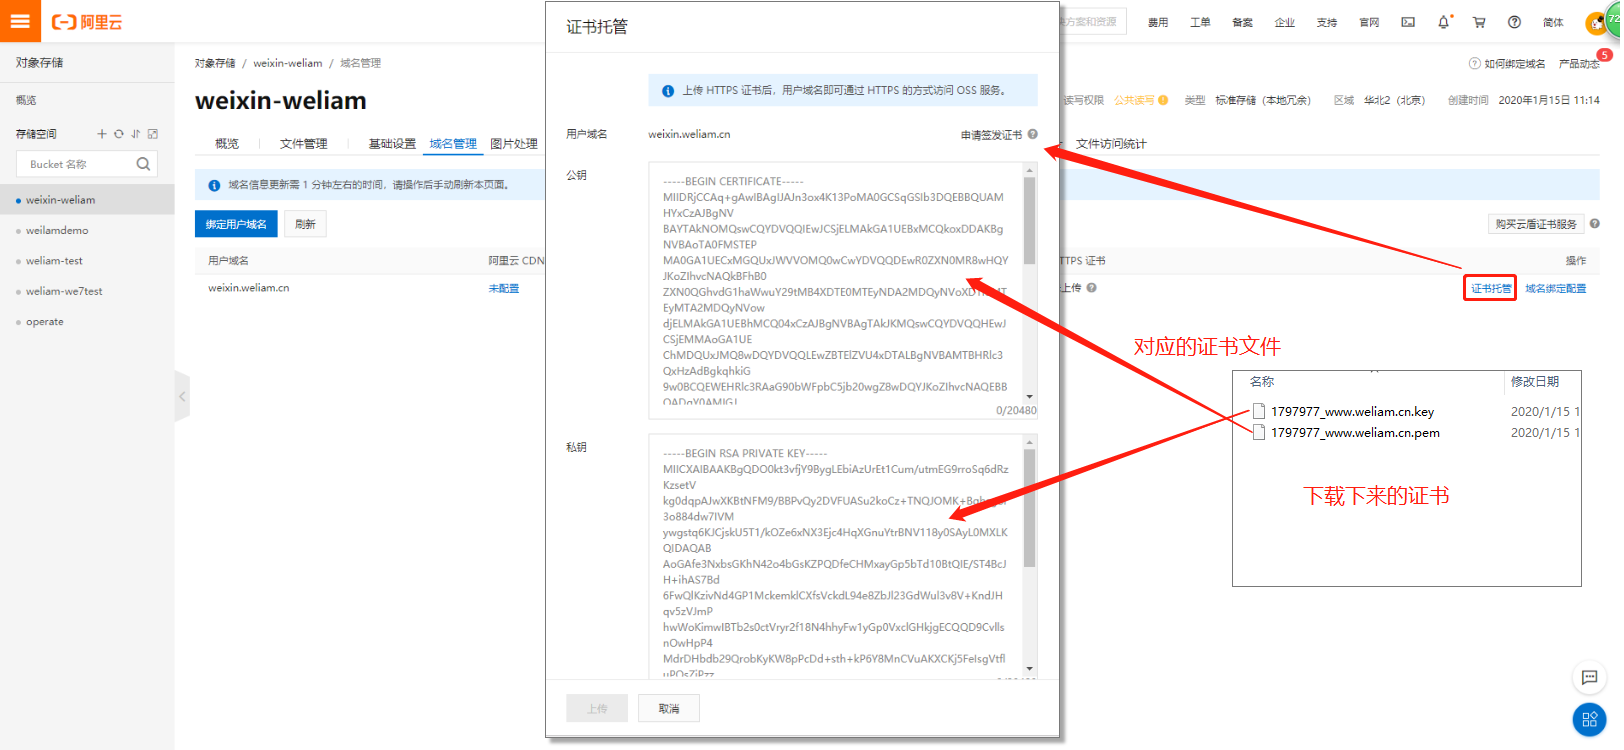Image resolution: width=1624 pixels, height=750 pixels.
Task: Click the 上传 button in dialog
Action: (597, 708)
